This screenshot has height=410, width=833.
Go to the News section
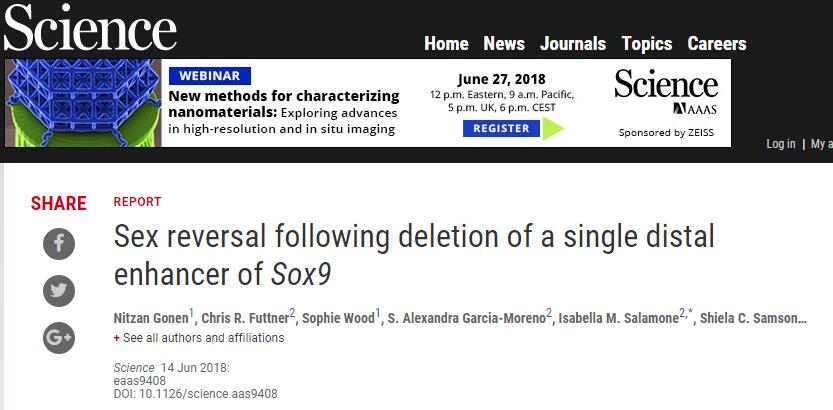click(504, 43)
